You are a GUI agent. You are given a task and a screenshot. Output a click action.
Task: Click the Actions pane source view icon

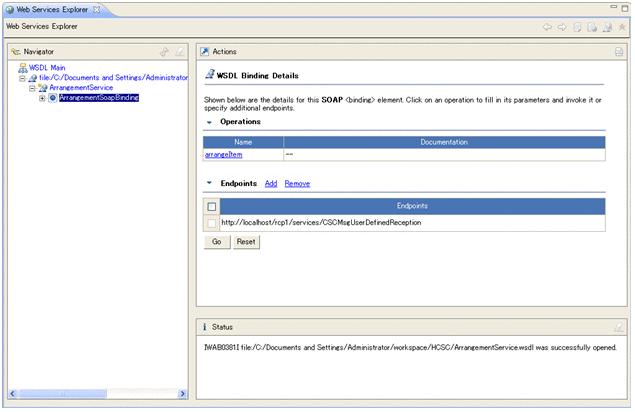point(619,51)
